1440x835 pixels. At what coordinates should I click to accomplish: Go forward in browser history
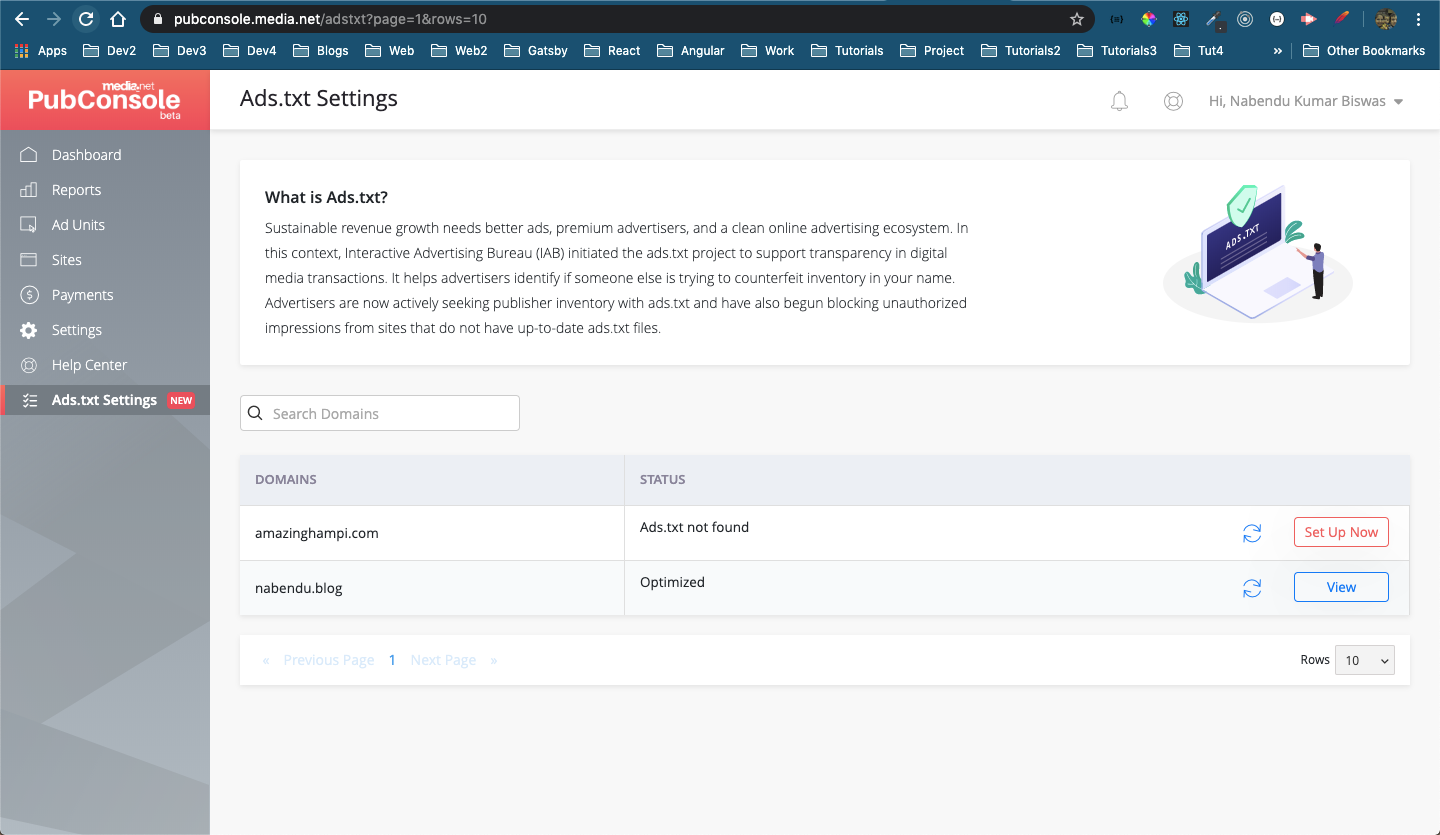click(54, 19)
